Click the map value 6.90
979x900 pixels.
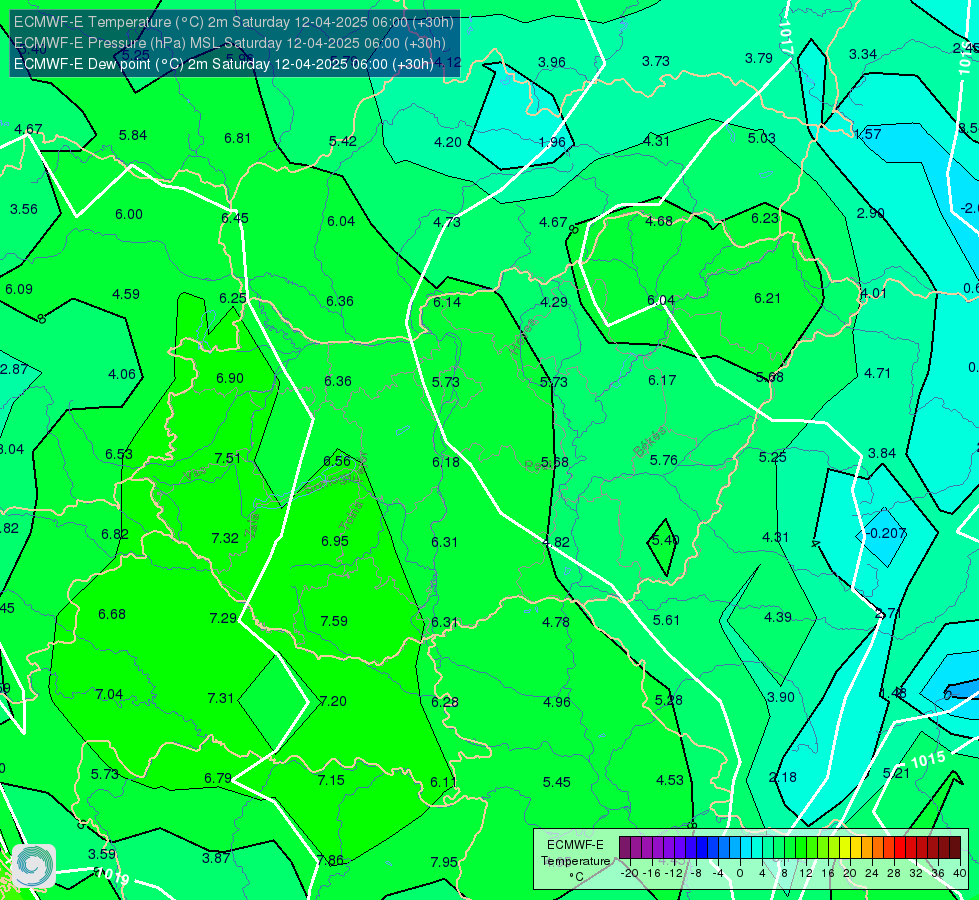(x=230, y=378)
